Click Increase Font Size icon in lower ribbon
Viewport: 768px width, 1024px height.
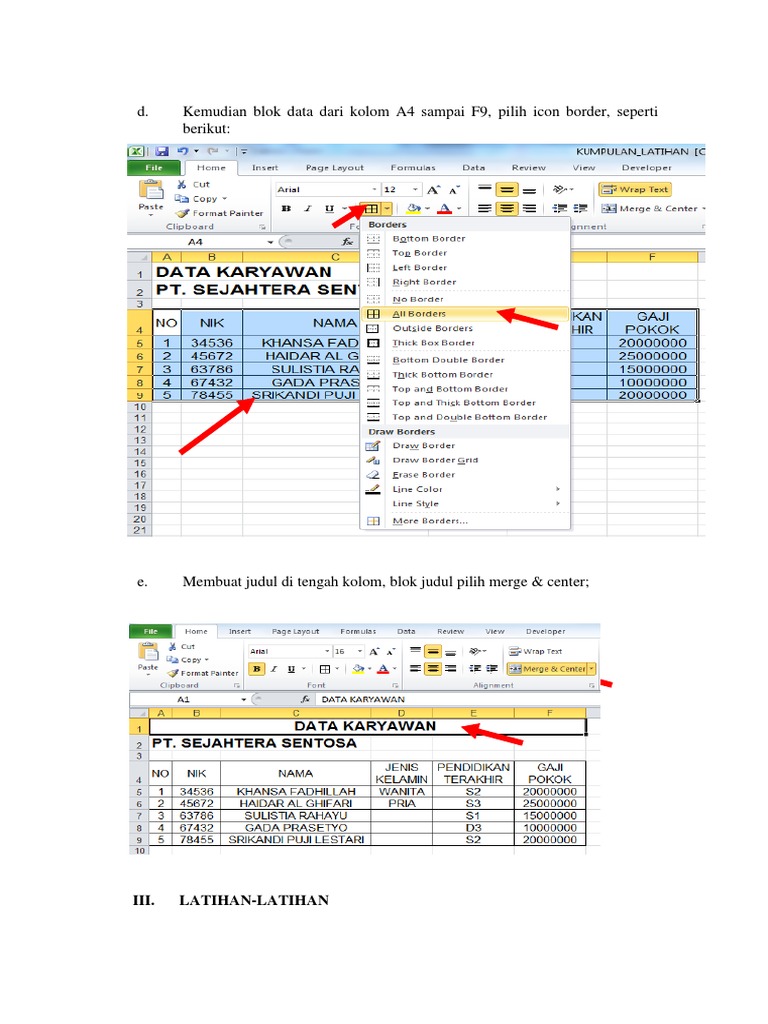point(374,651)
